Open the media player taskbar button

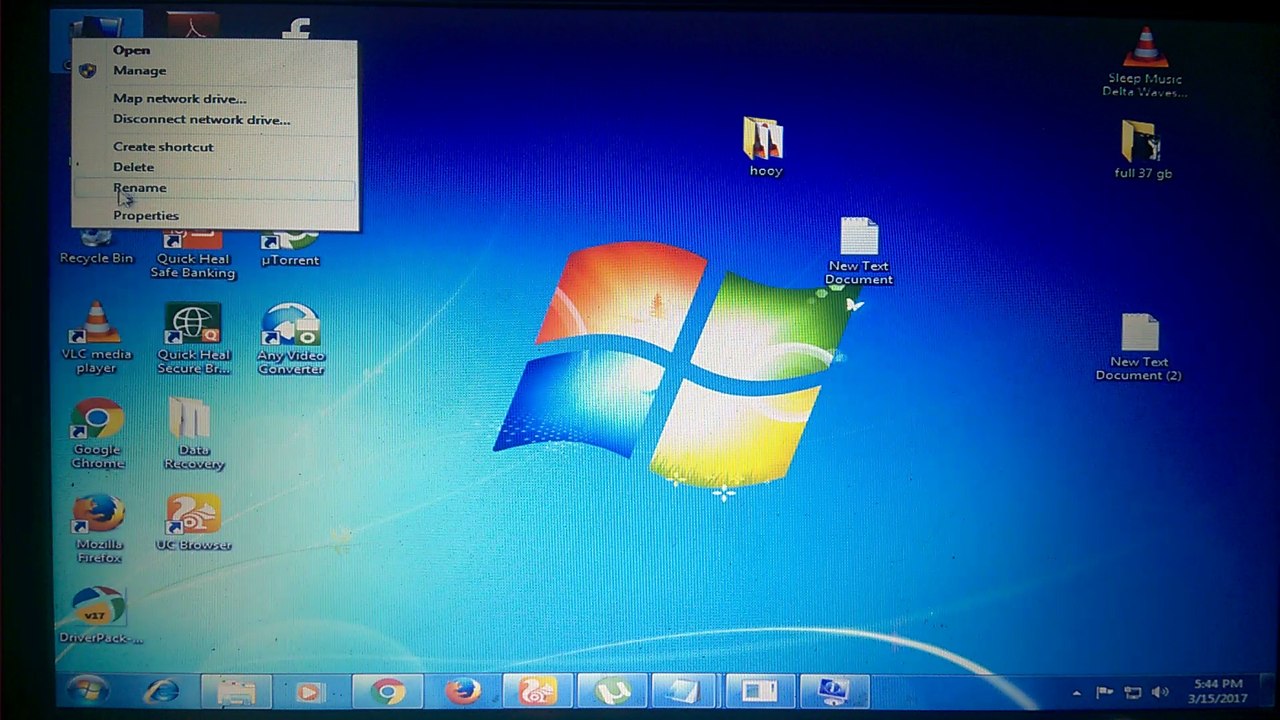[x=311, y=691]
